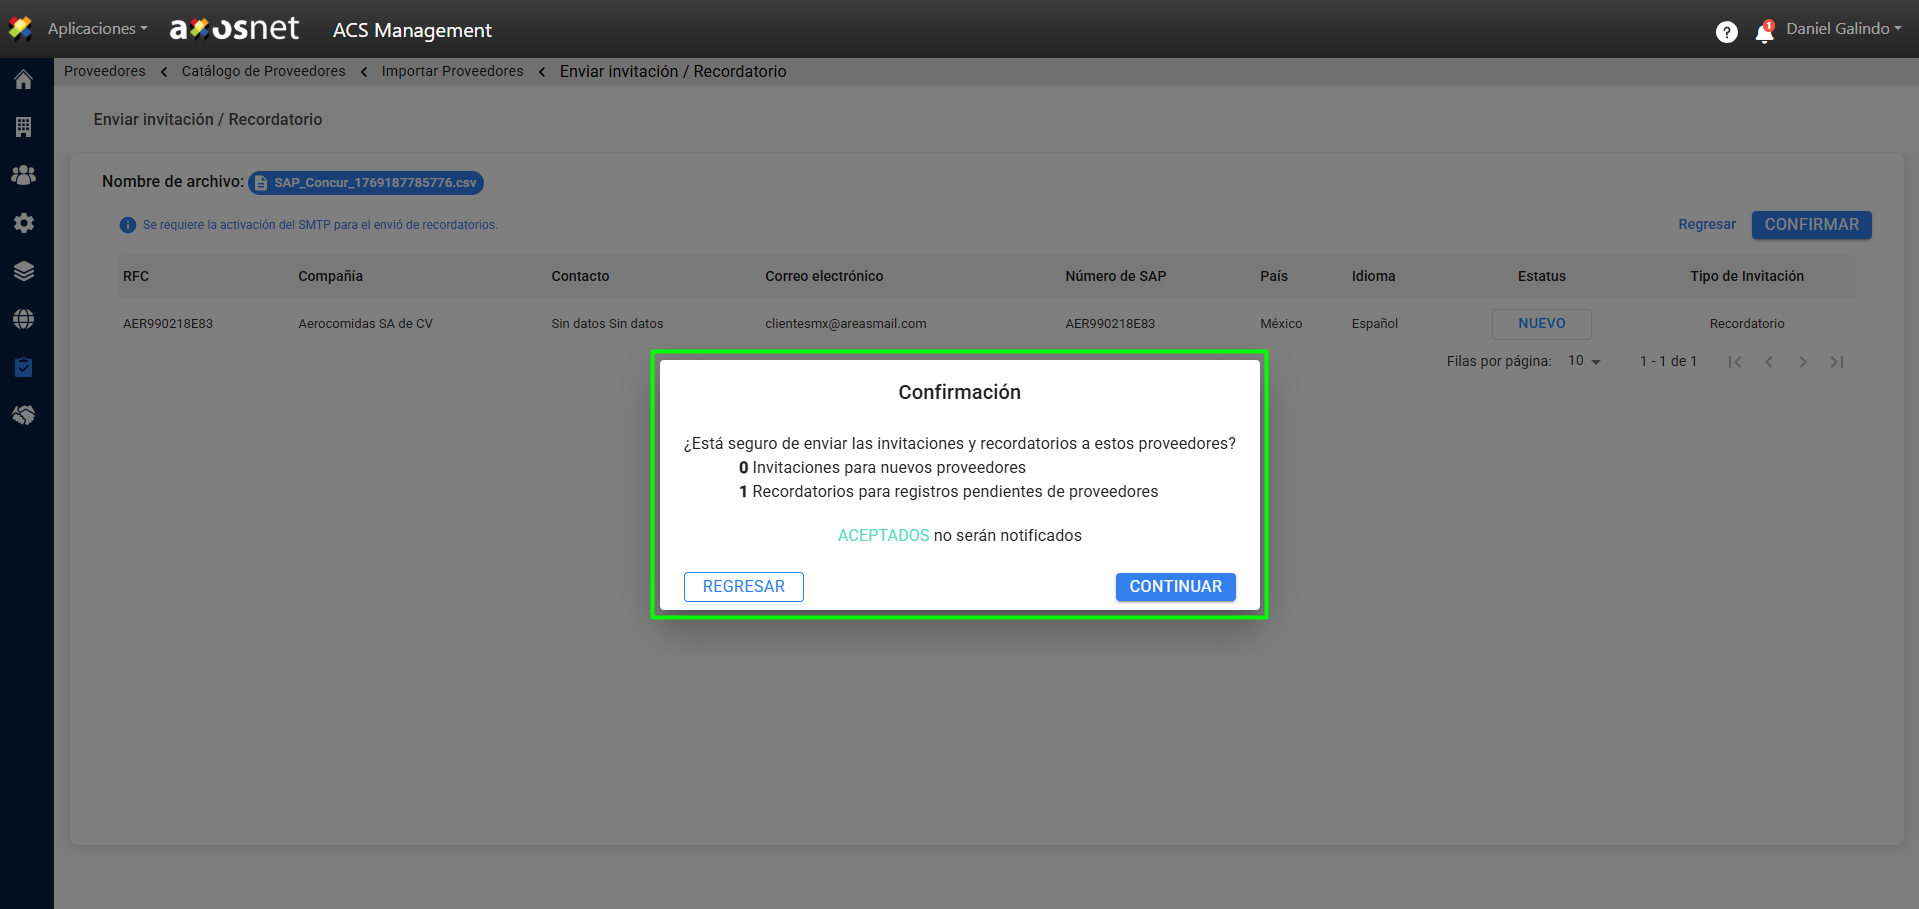Screen dimensions: 1919x909
Task: Open the help question mark icon
Action: coord(1726,32)
